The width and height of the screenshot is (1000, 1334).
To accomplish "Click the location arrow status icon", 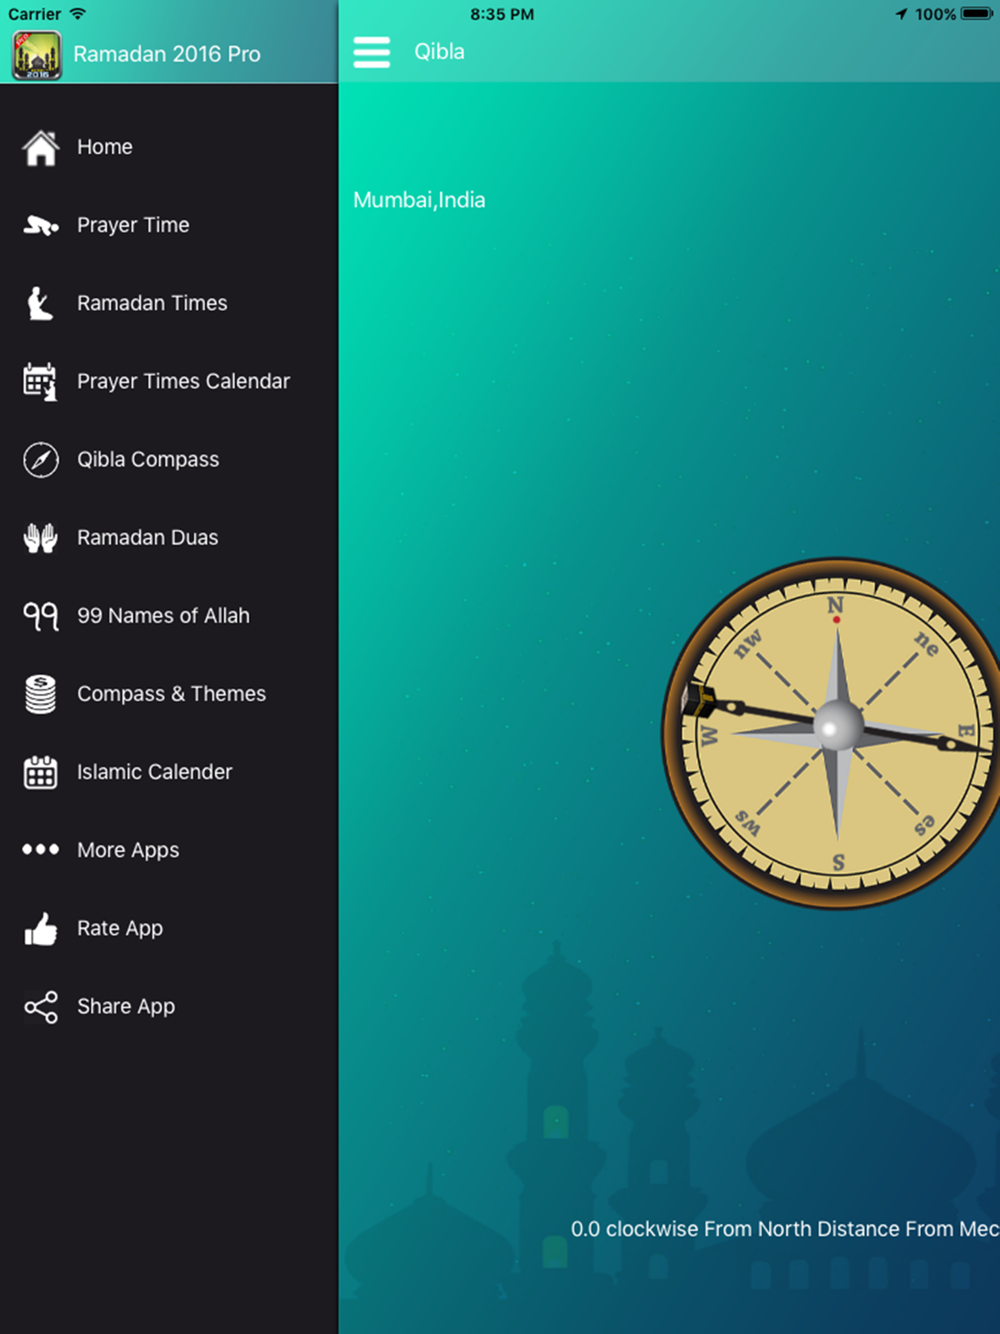I will (901, 14).
